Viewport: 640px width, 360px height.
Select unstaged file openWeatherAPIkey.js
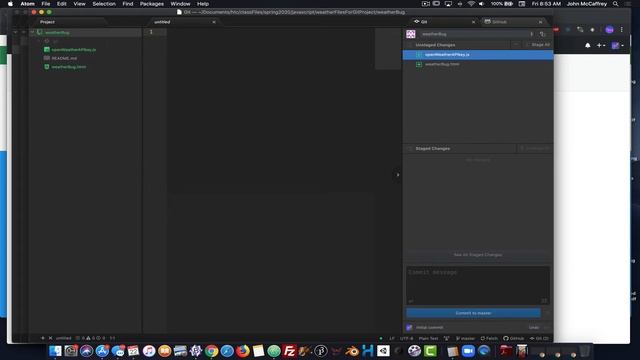click(x=478, y=54)
